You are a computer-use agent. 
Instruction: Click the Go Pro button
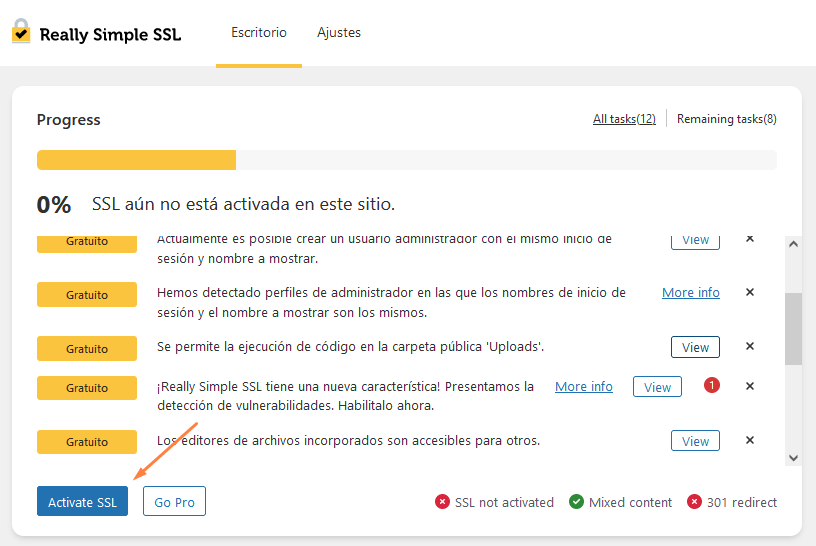click(174, 502)
